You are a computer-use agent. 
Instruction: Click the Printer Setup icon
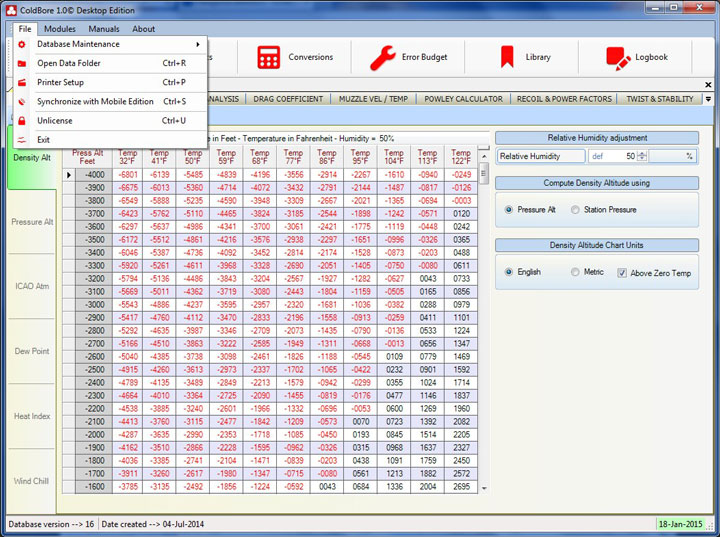[22, 83]
